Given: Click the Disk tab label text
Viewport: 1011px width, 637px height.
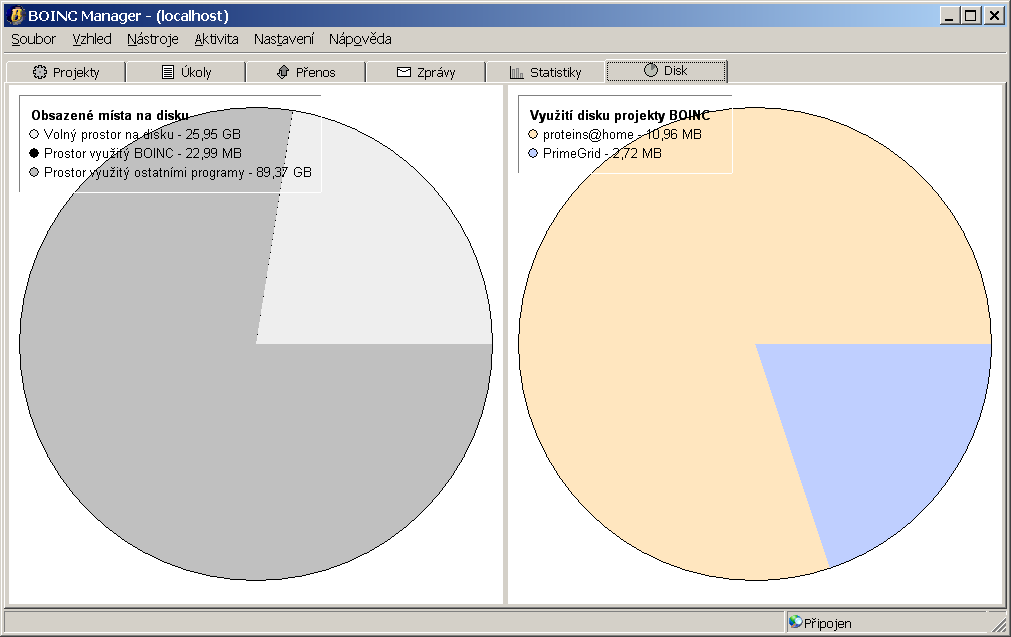Looking at the screenshot, I should point(676,70).
